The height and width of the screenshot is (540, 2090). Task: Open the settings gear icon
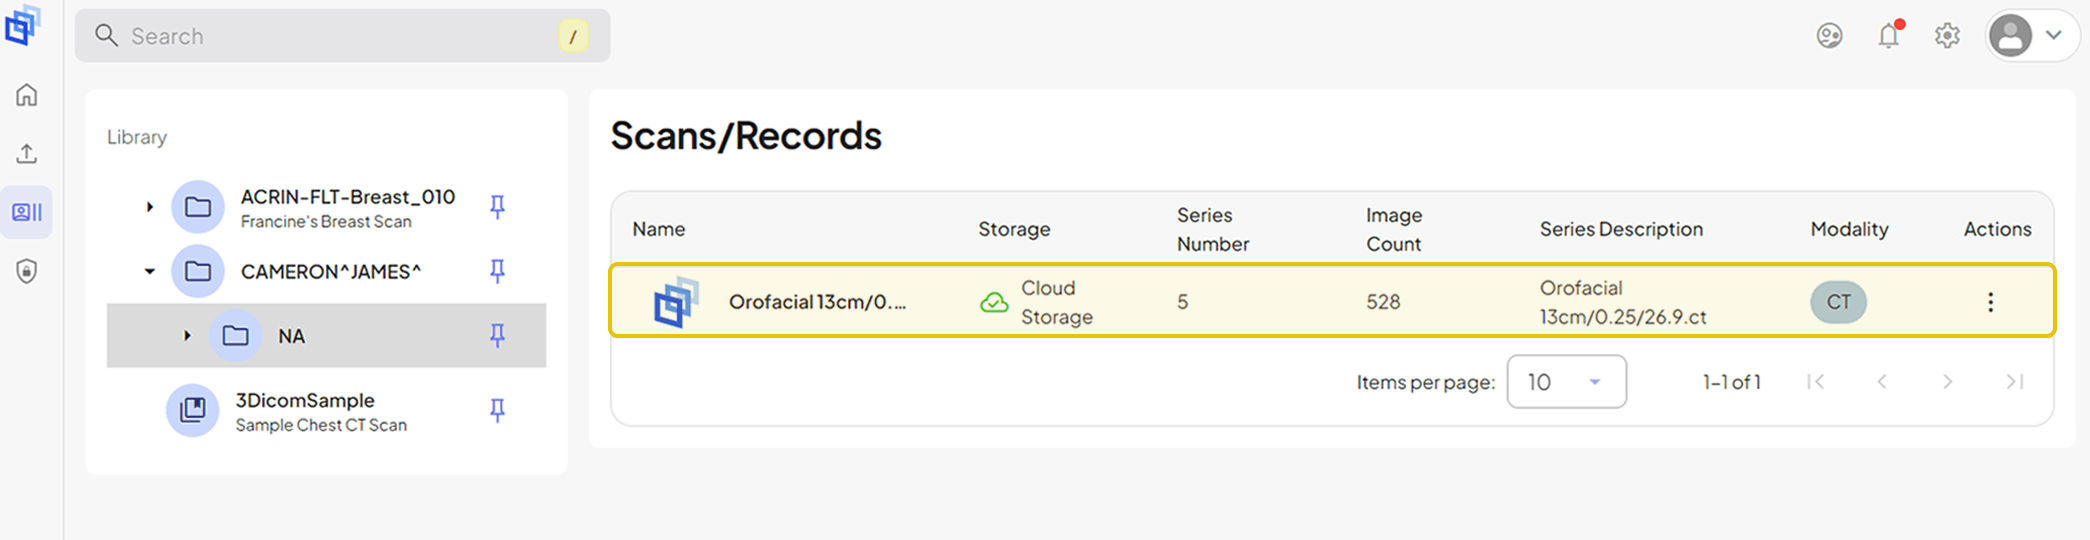pos(1947,36)
